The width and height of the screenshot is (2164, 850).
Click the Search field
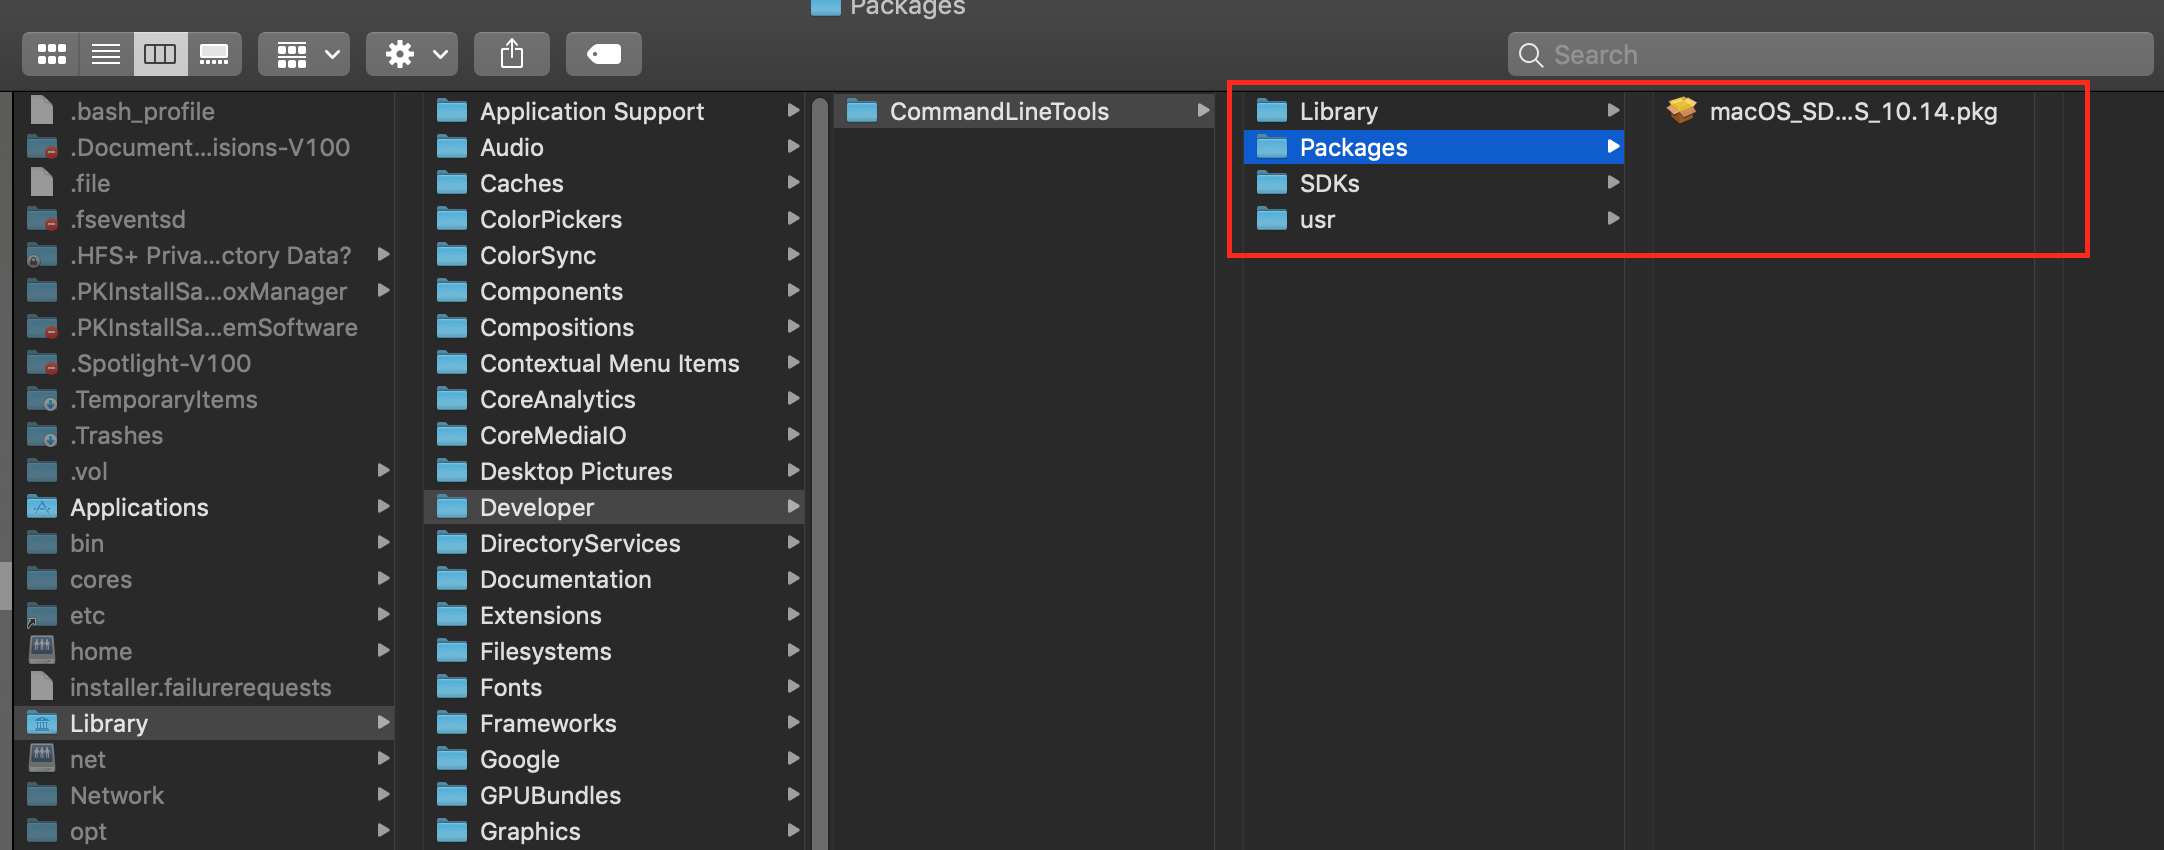point(1830,54)
